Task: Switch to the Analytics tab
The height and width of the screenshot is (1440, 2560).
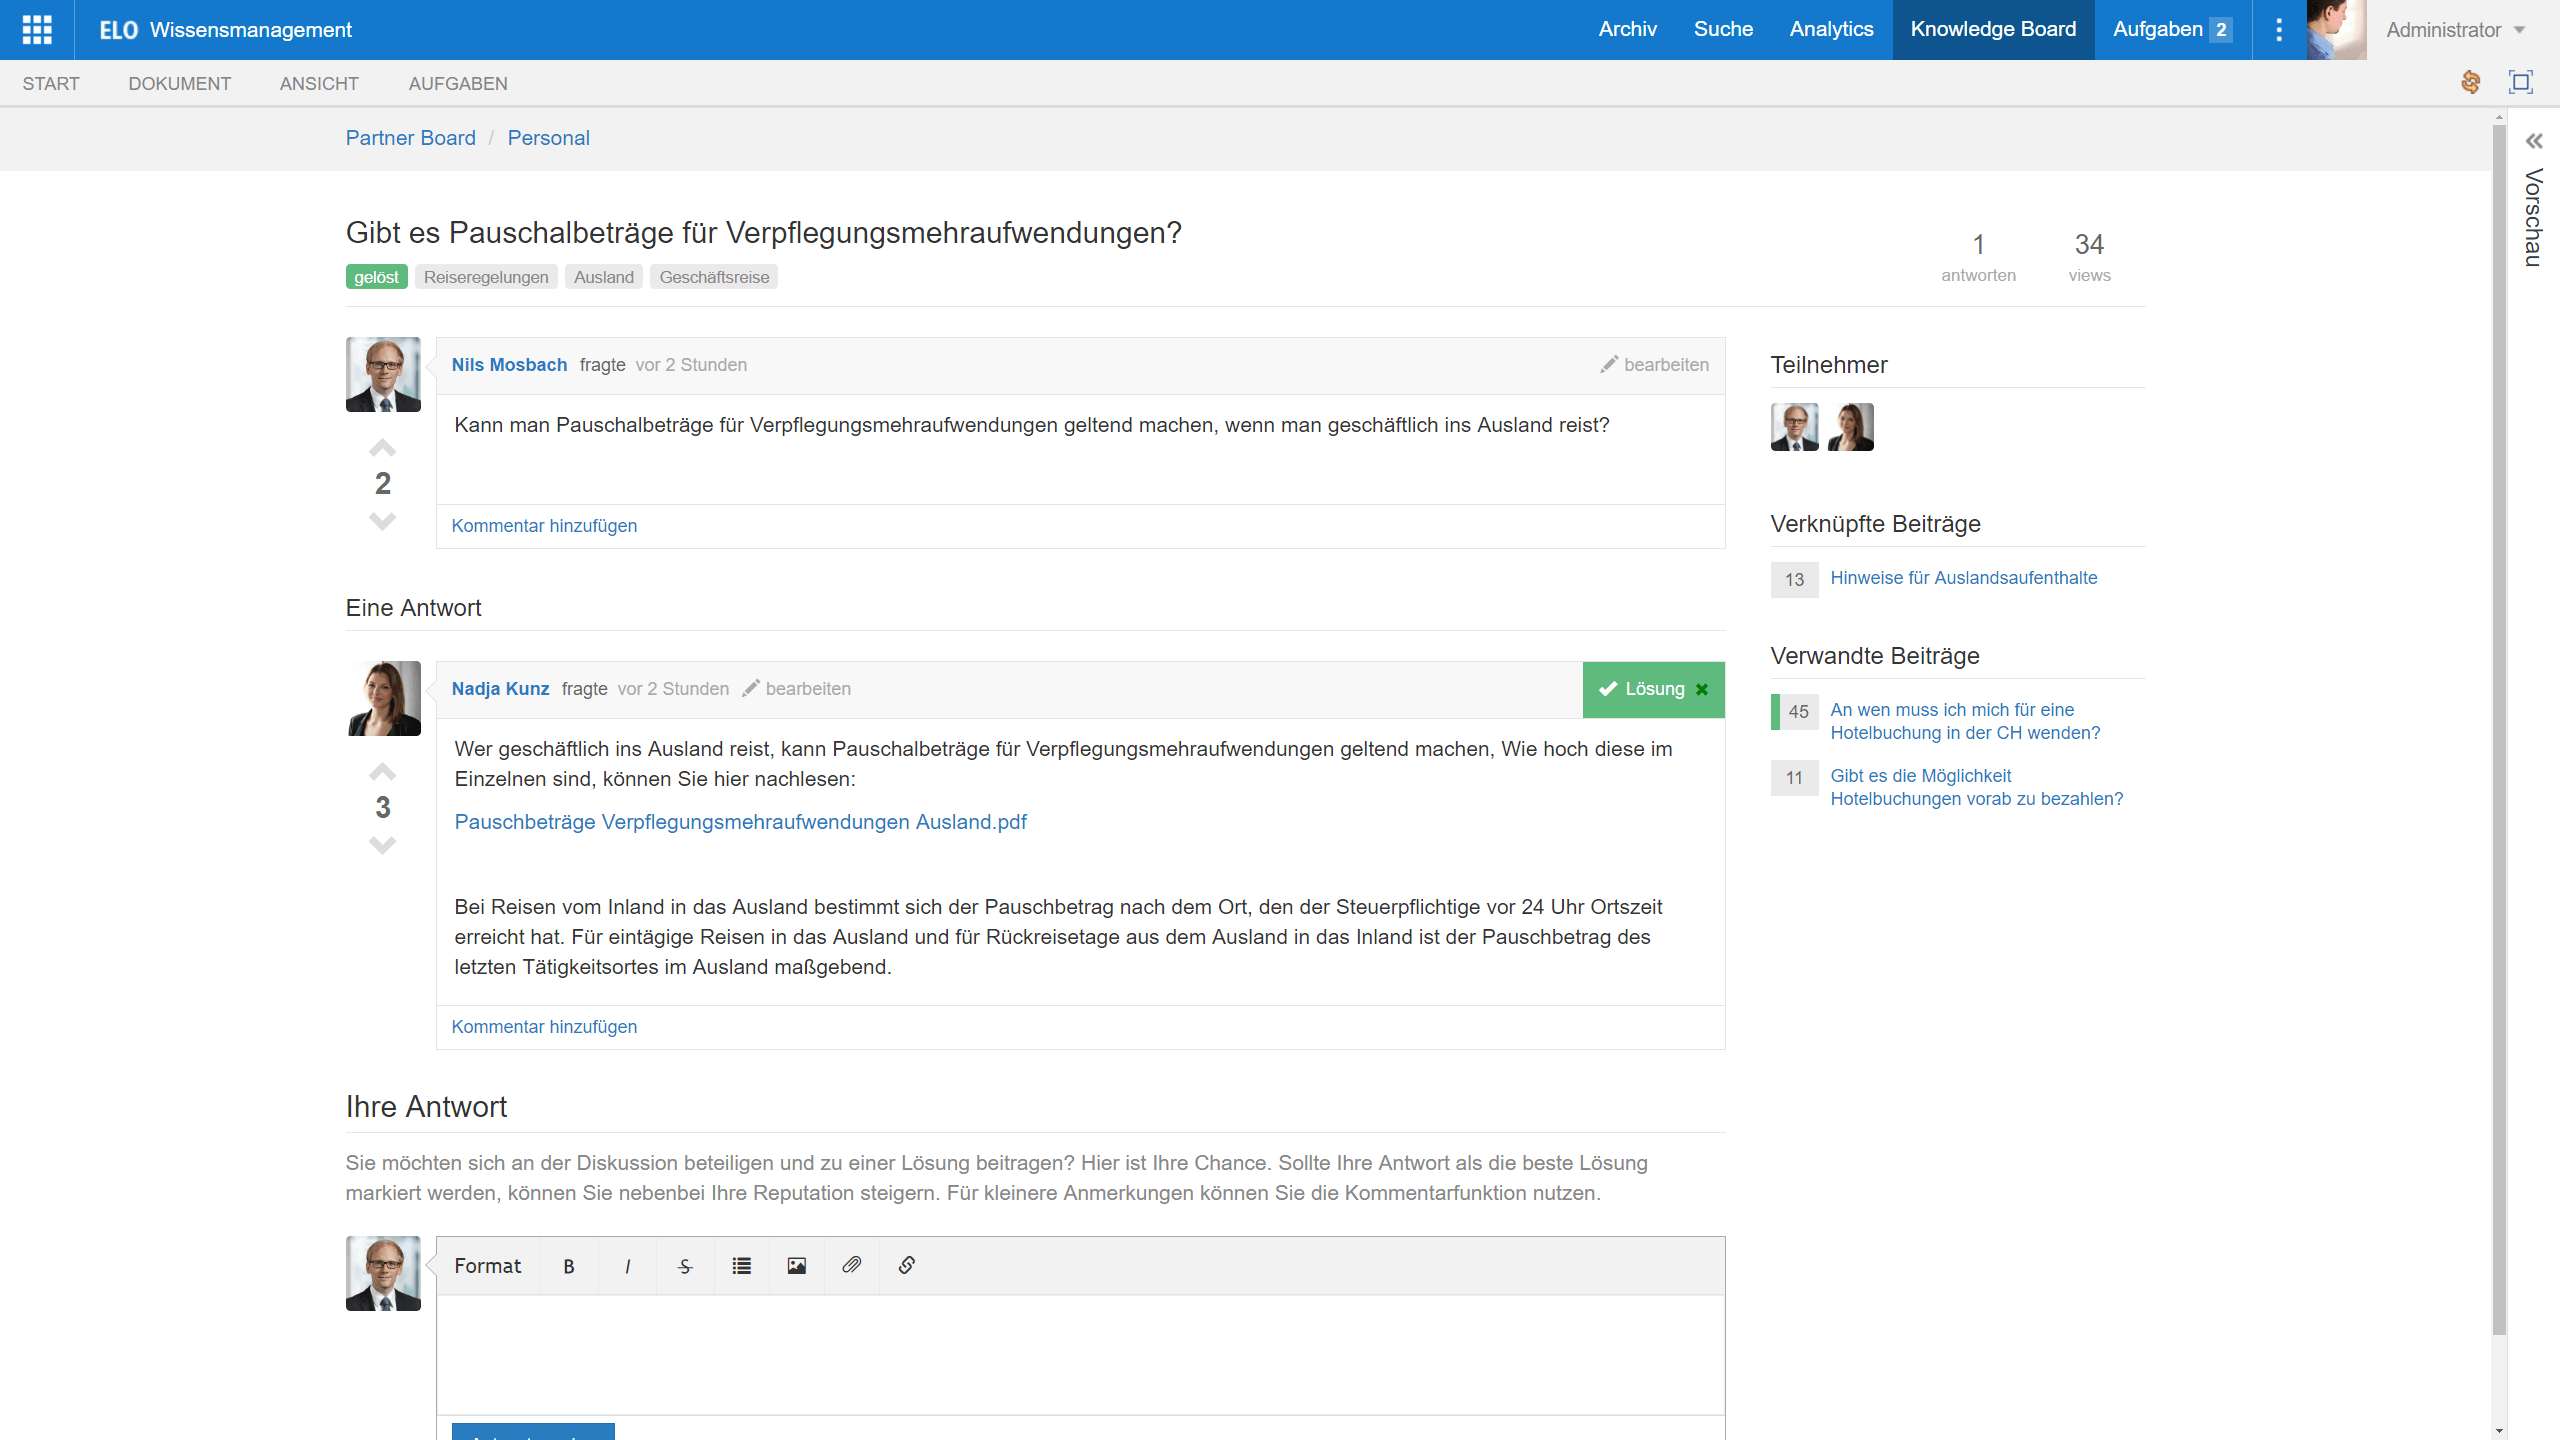Action: point(1831,30)
